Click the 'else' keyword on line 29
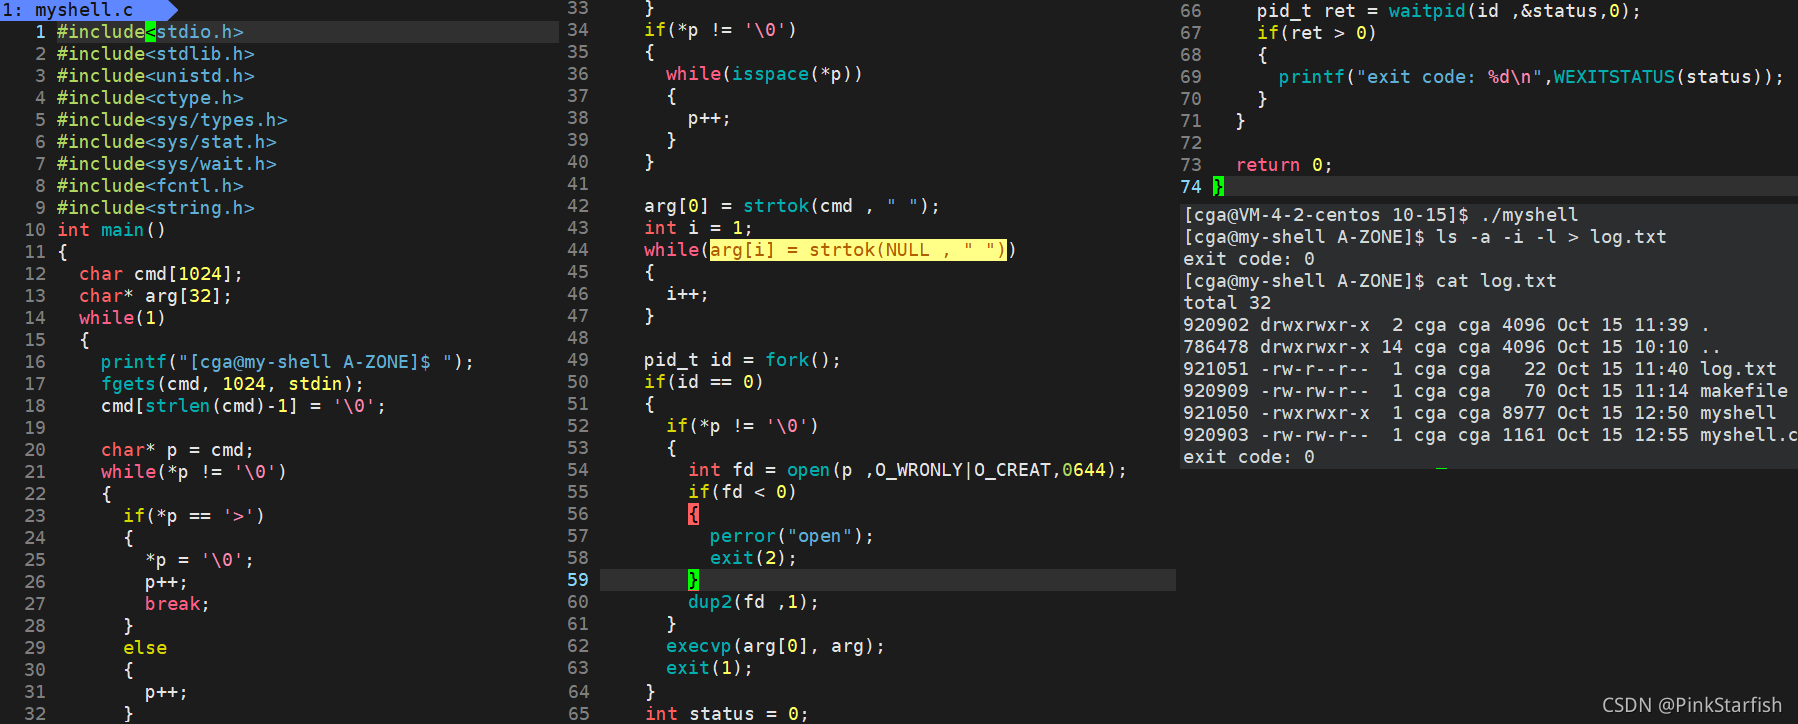Screen dimensions: 1798x724 tap(145, 648)
